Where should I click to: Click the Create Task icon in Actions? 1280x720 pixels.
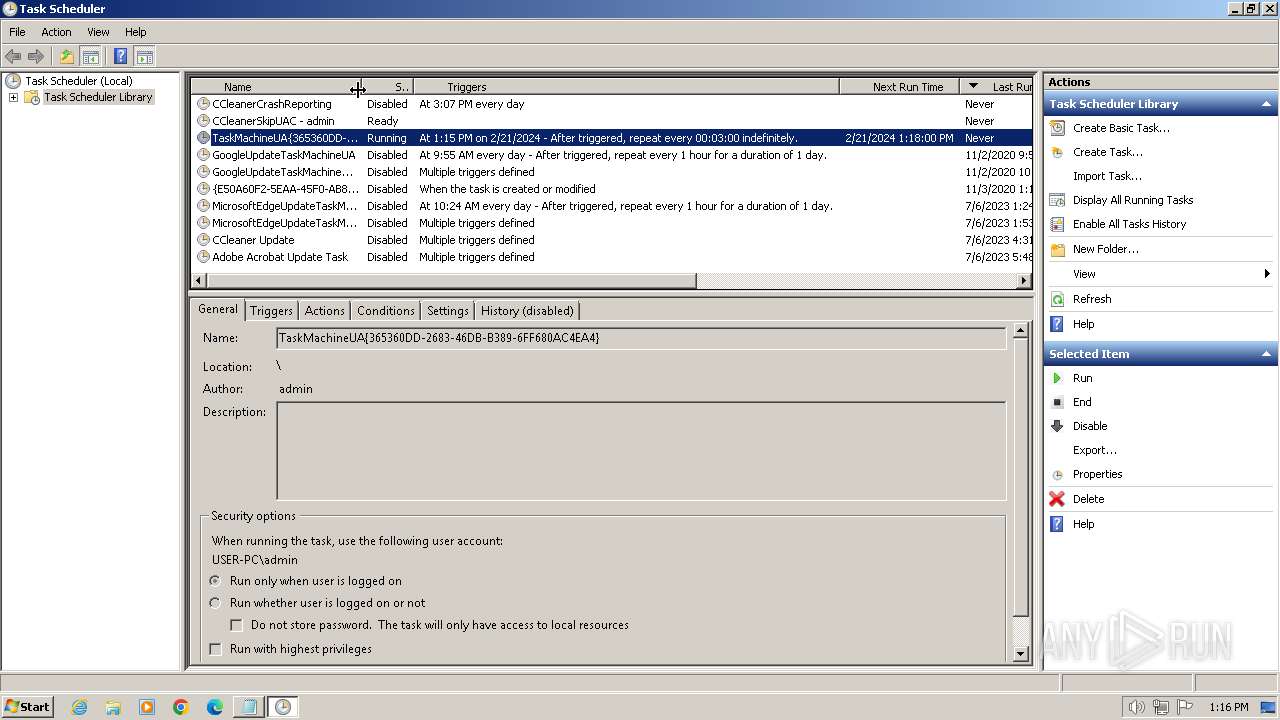[x=1057, y=152]
